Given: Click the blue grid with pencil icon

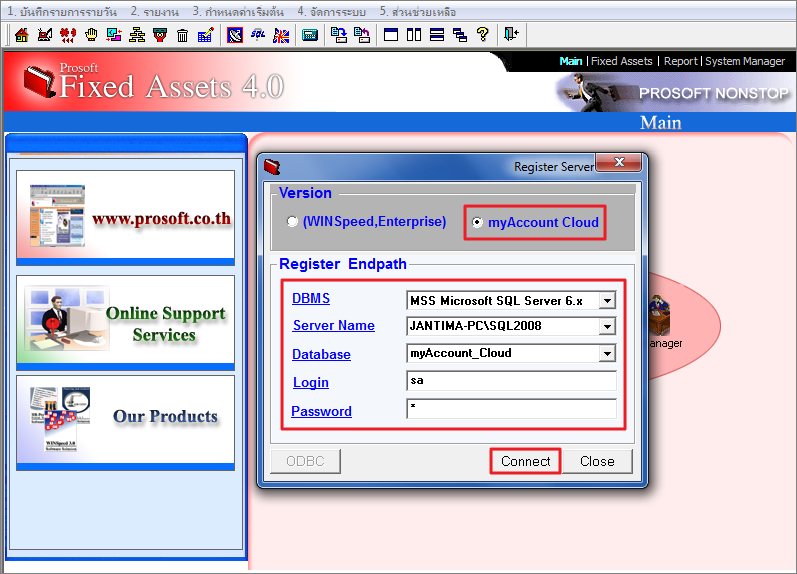Looking at the screenshot, I should [x=205, y=35].
